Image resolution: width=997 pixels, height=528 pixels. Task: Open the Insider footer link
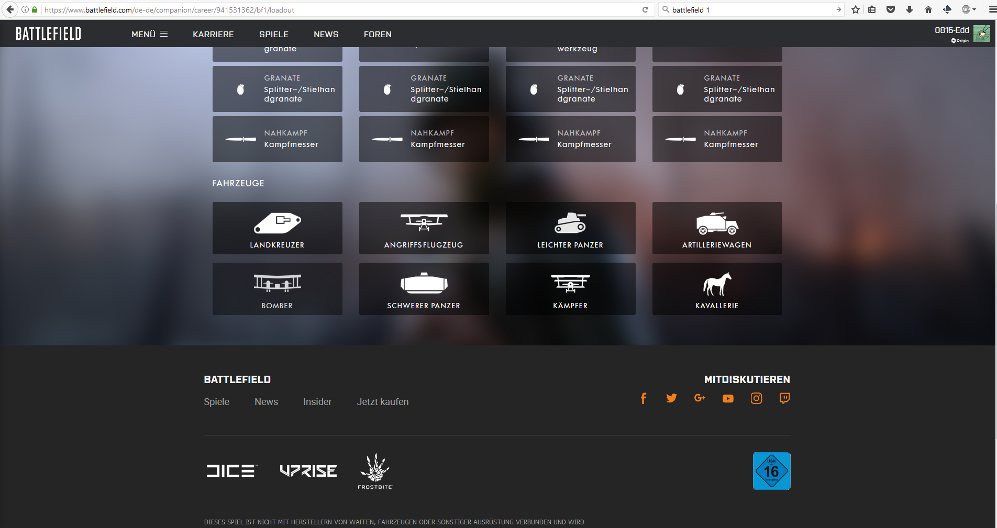(317, 402)
